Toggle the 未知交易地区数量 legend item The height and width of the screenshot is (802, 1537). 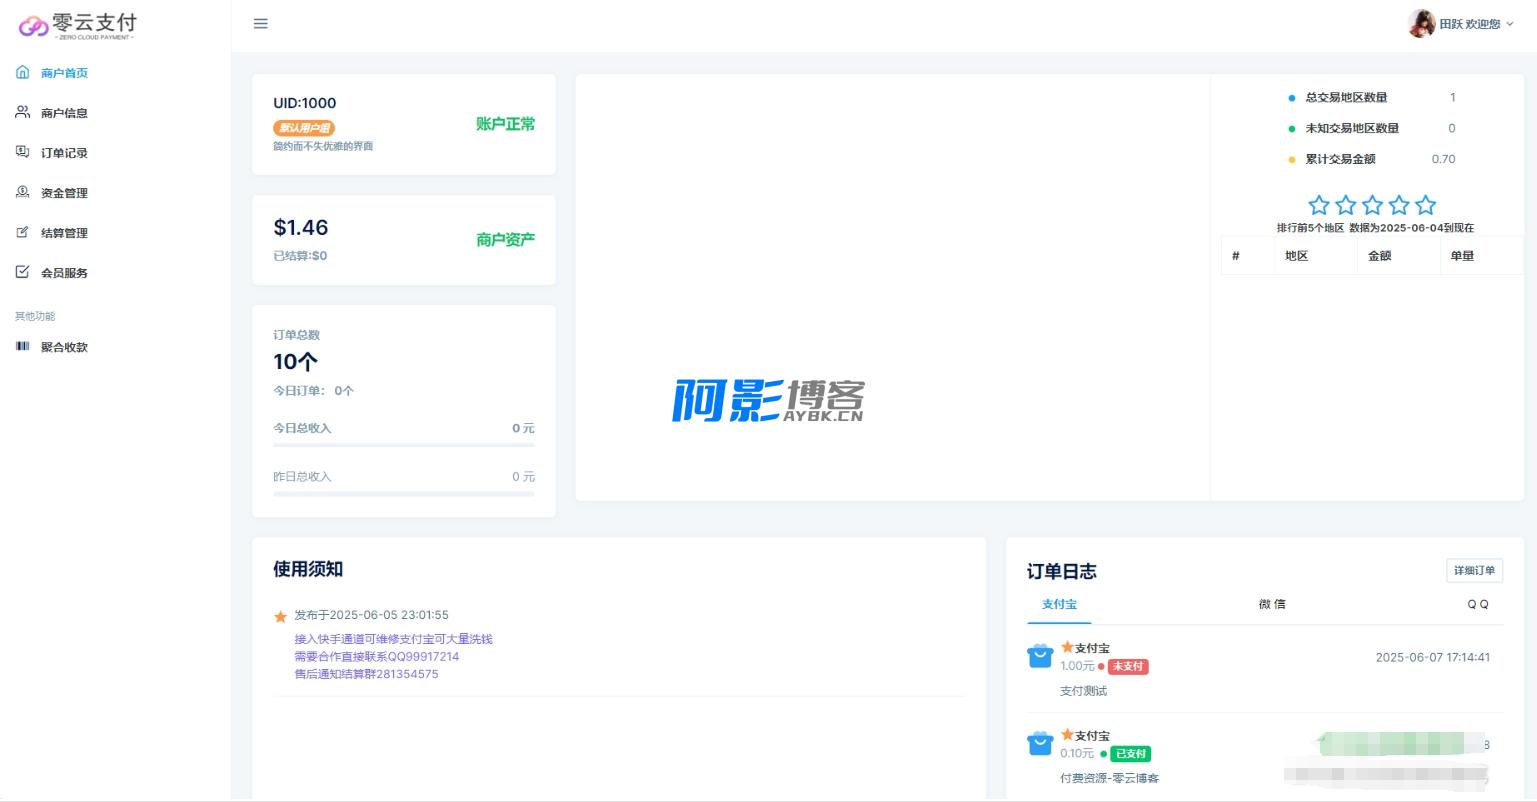point(1351,129)
